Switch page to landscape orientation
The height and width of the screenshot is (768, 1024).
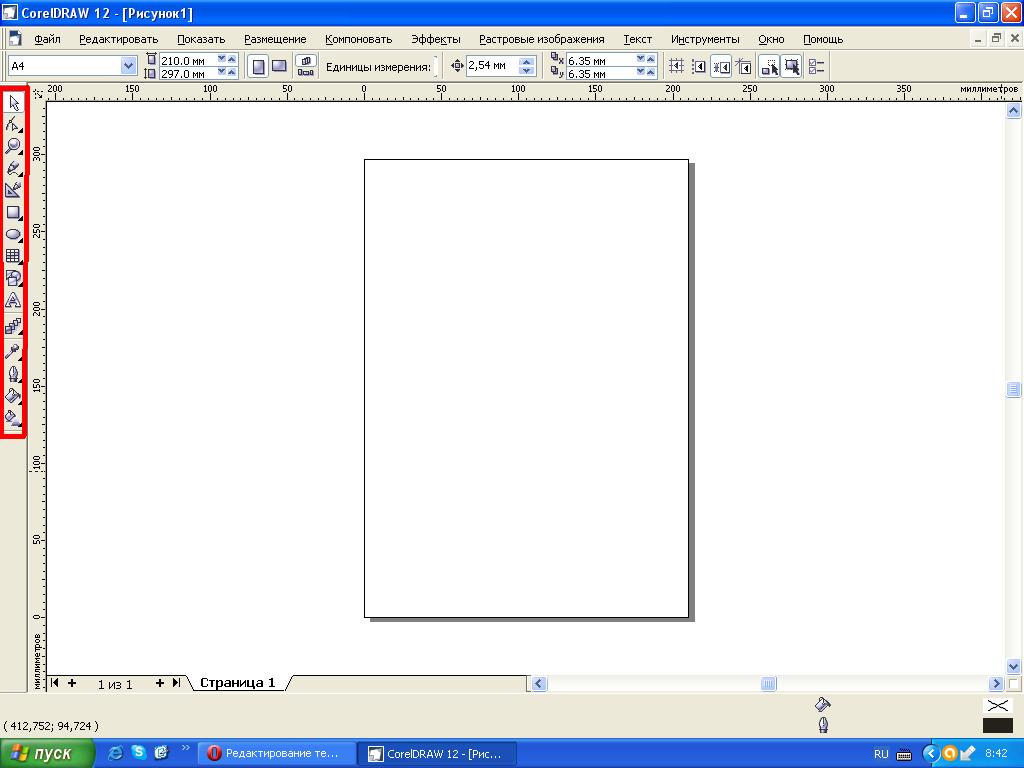click(x=280, y=66)
